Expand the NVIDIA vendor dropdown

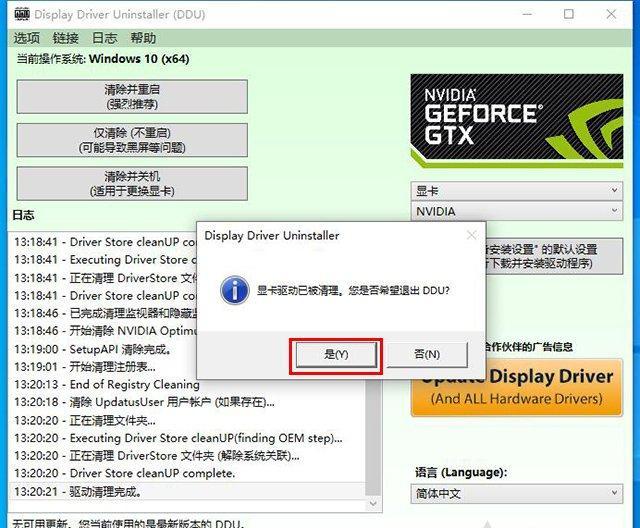point(517,211)
